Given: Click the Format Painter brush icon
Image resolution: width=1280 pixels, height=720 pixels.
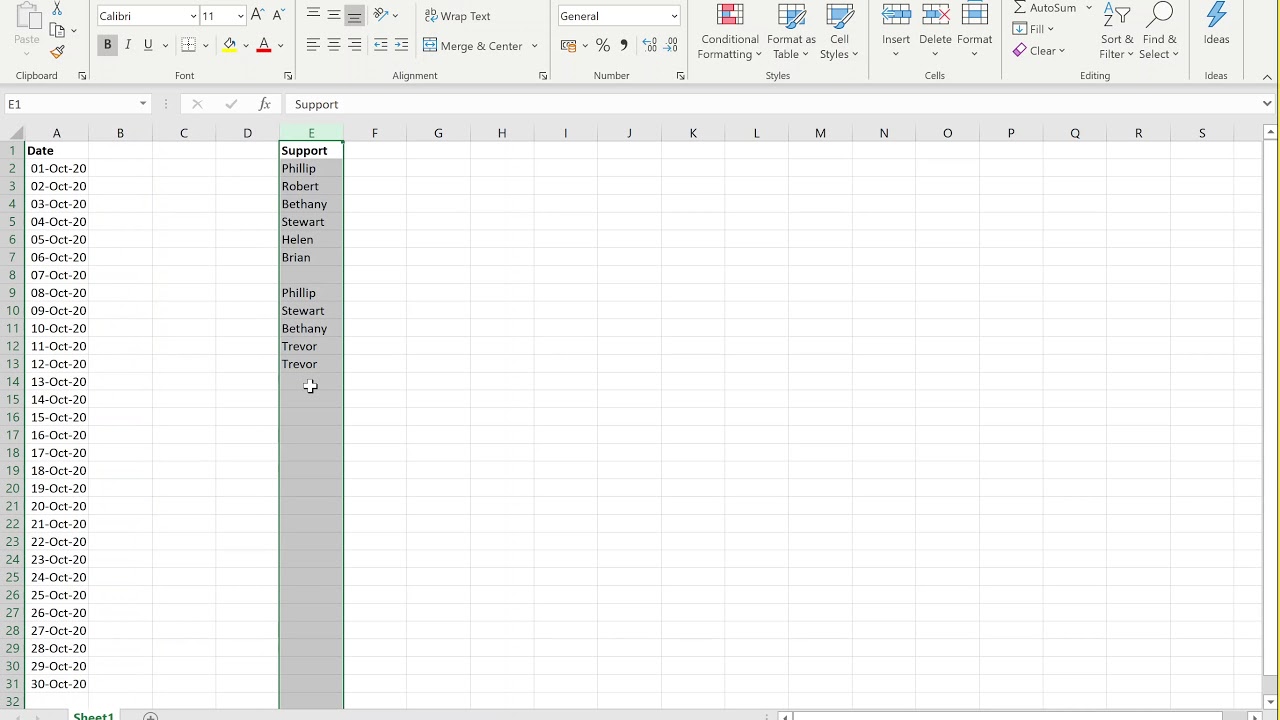Looking at the screenshot, I should (57, 52).
